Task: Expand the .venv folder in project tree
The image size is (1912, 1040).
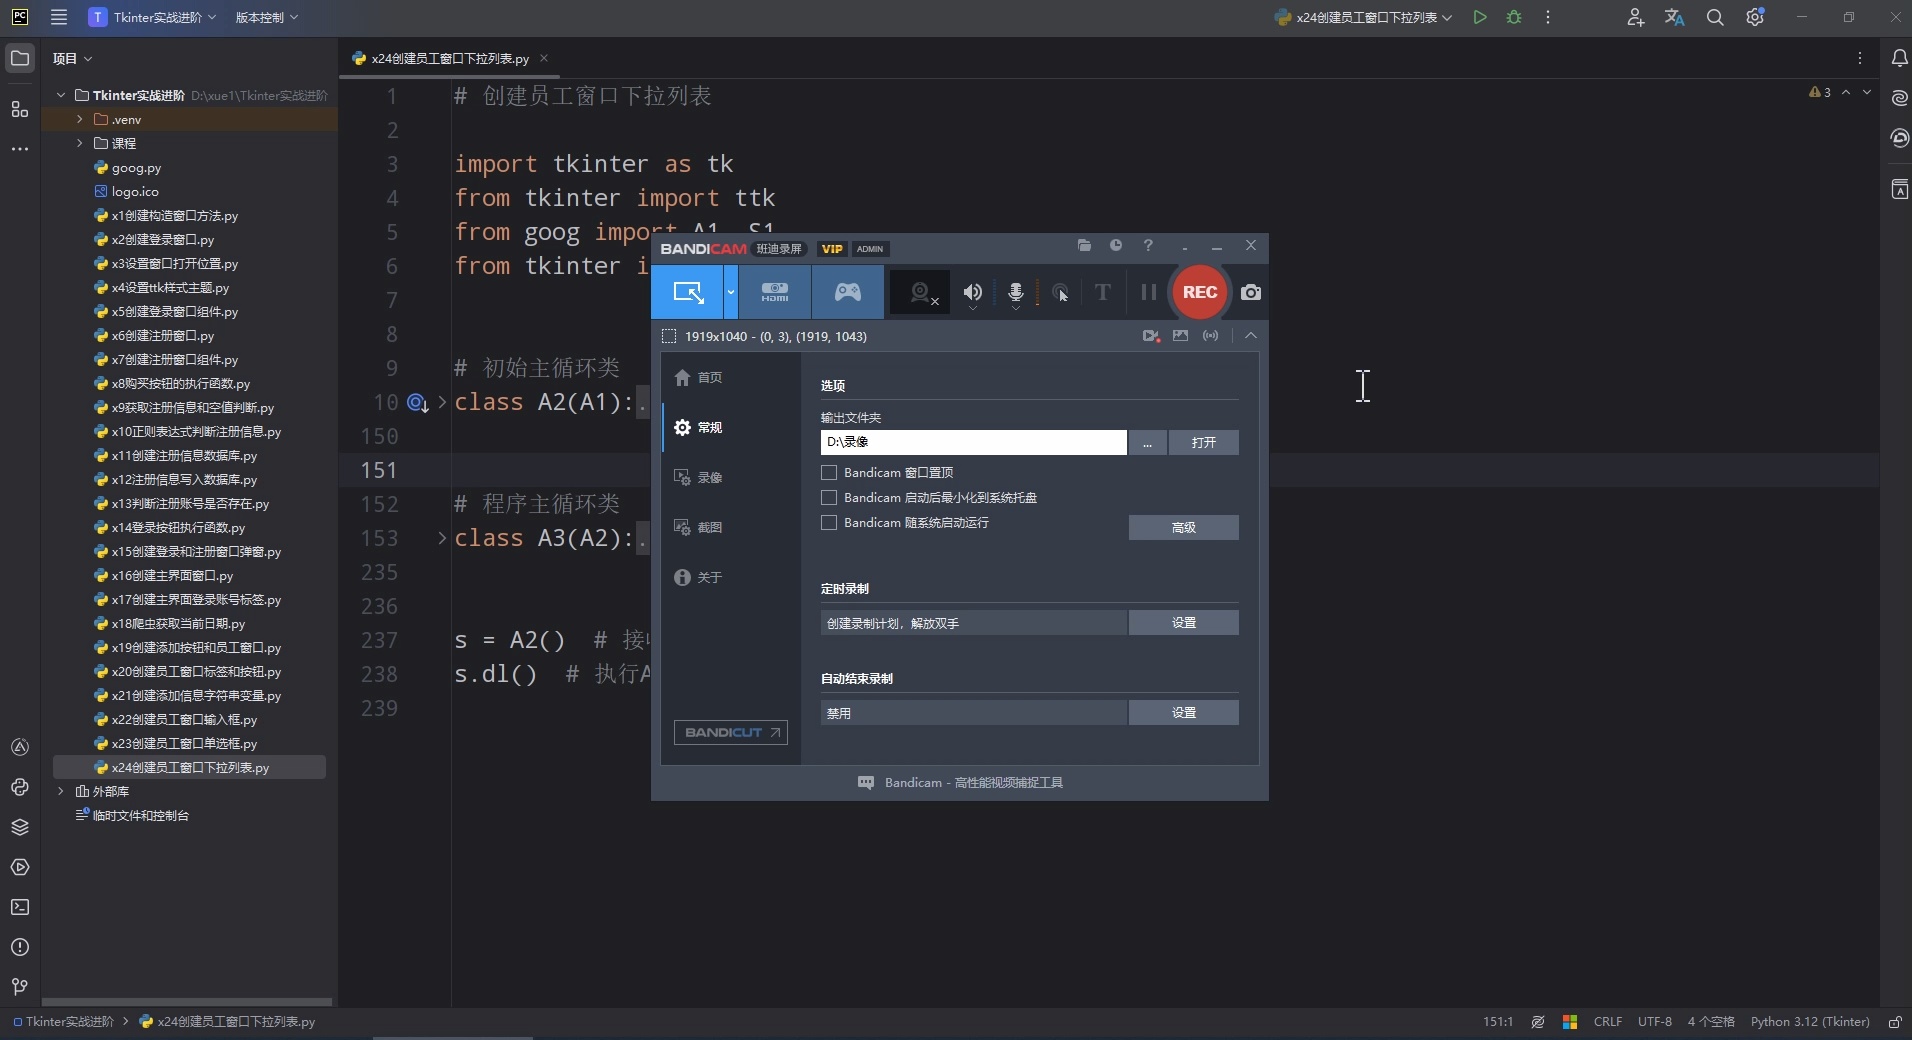Action: [80, 119]
